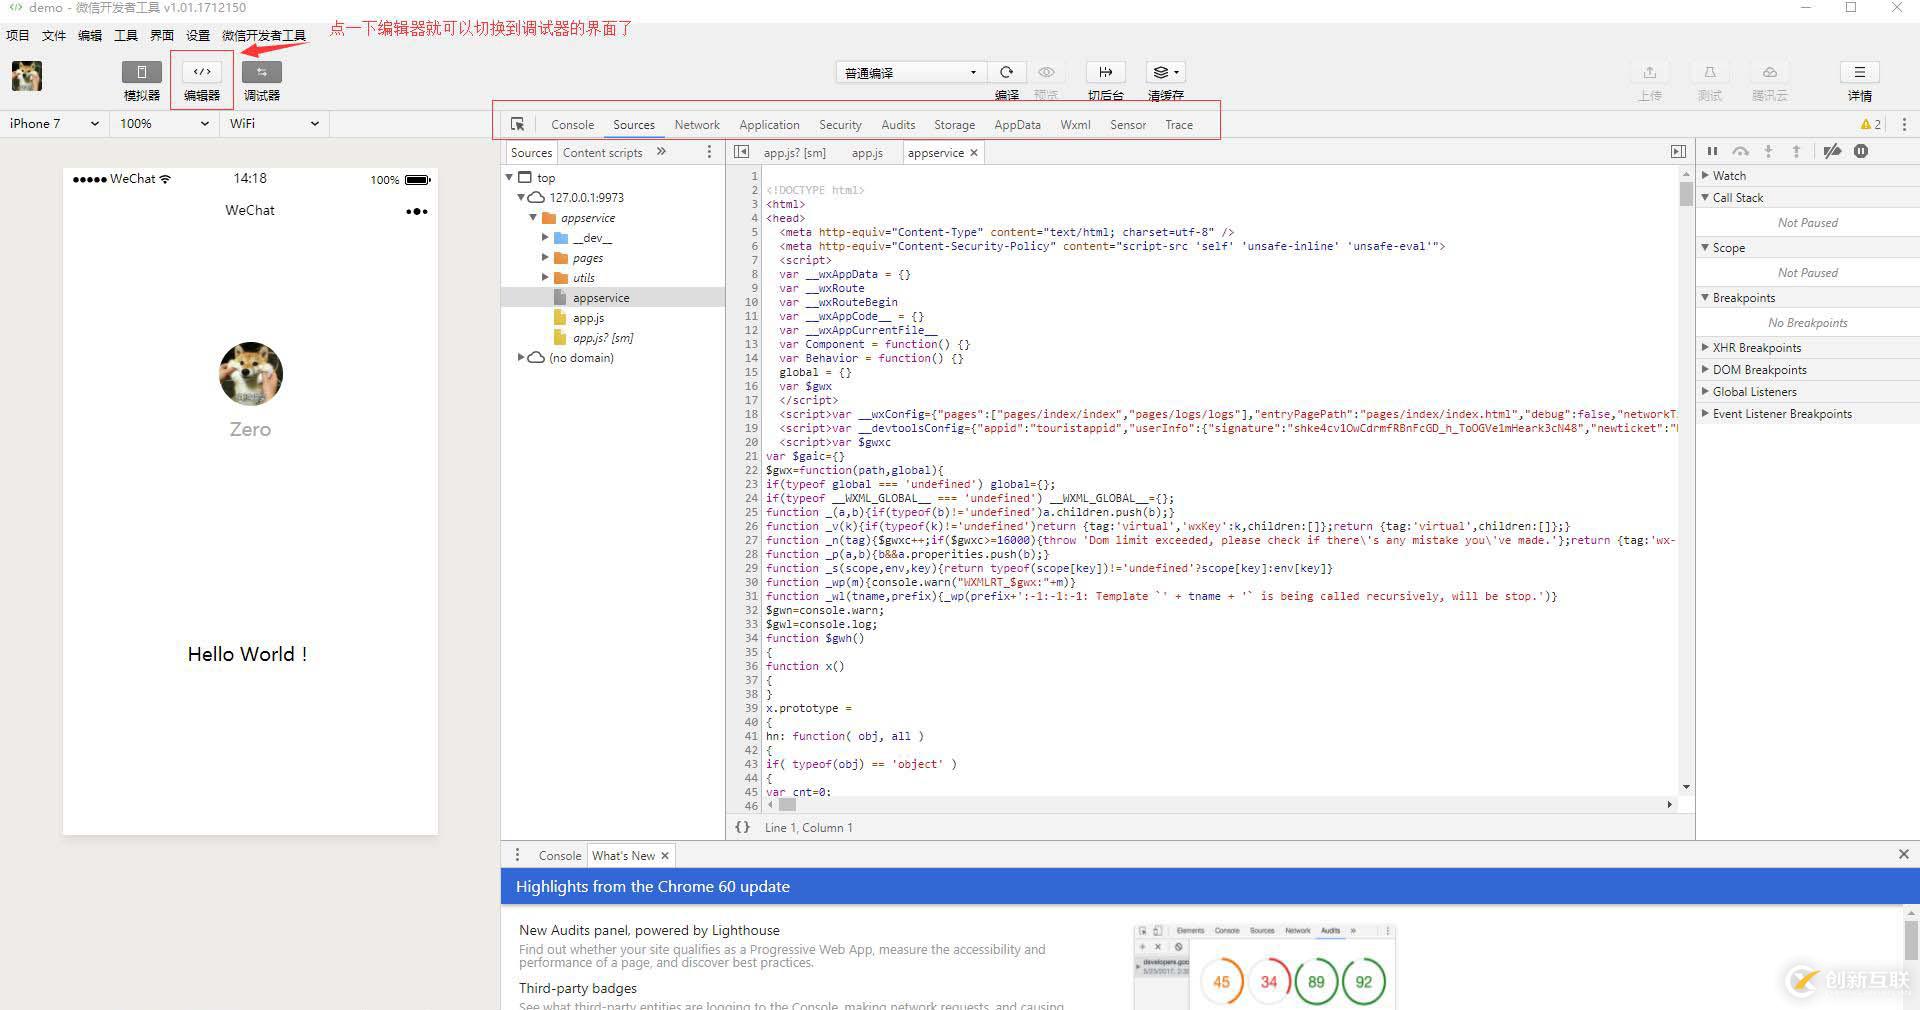Viewport: 1920px width, 1010px height.
Task: Toggle deactivate breakpoints
Action: (1832, 152)
